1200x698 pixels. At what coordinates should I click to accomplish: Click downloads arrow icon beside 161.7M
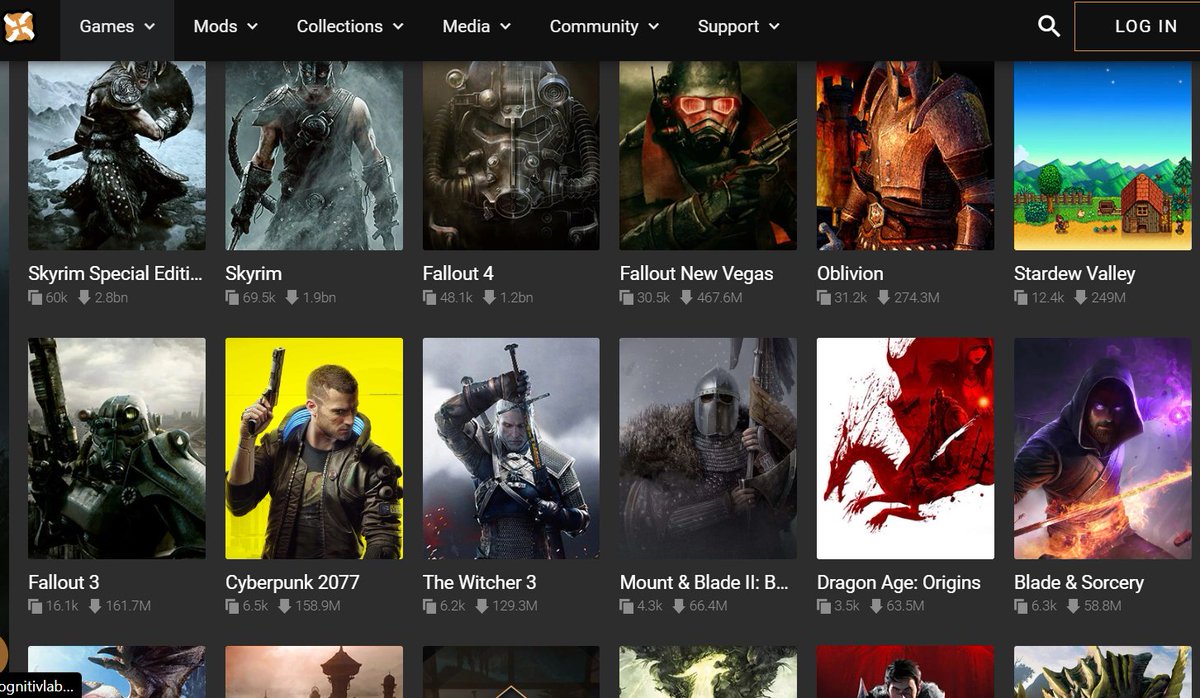[x=95, y=606]
